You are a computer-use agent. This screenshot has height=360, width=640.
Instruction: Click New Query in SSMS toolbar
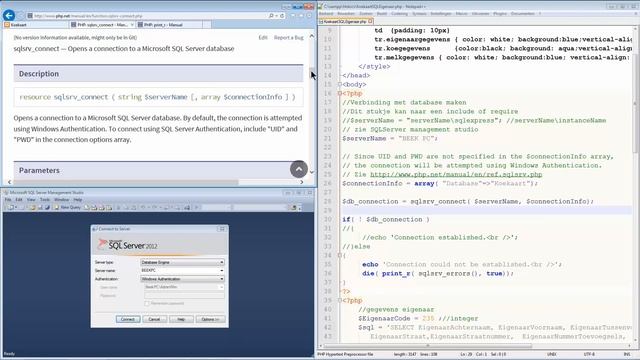tap(67, 207)
